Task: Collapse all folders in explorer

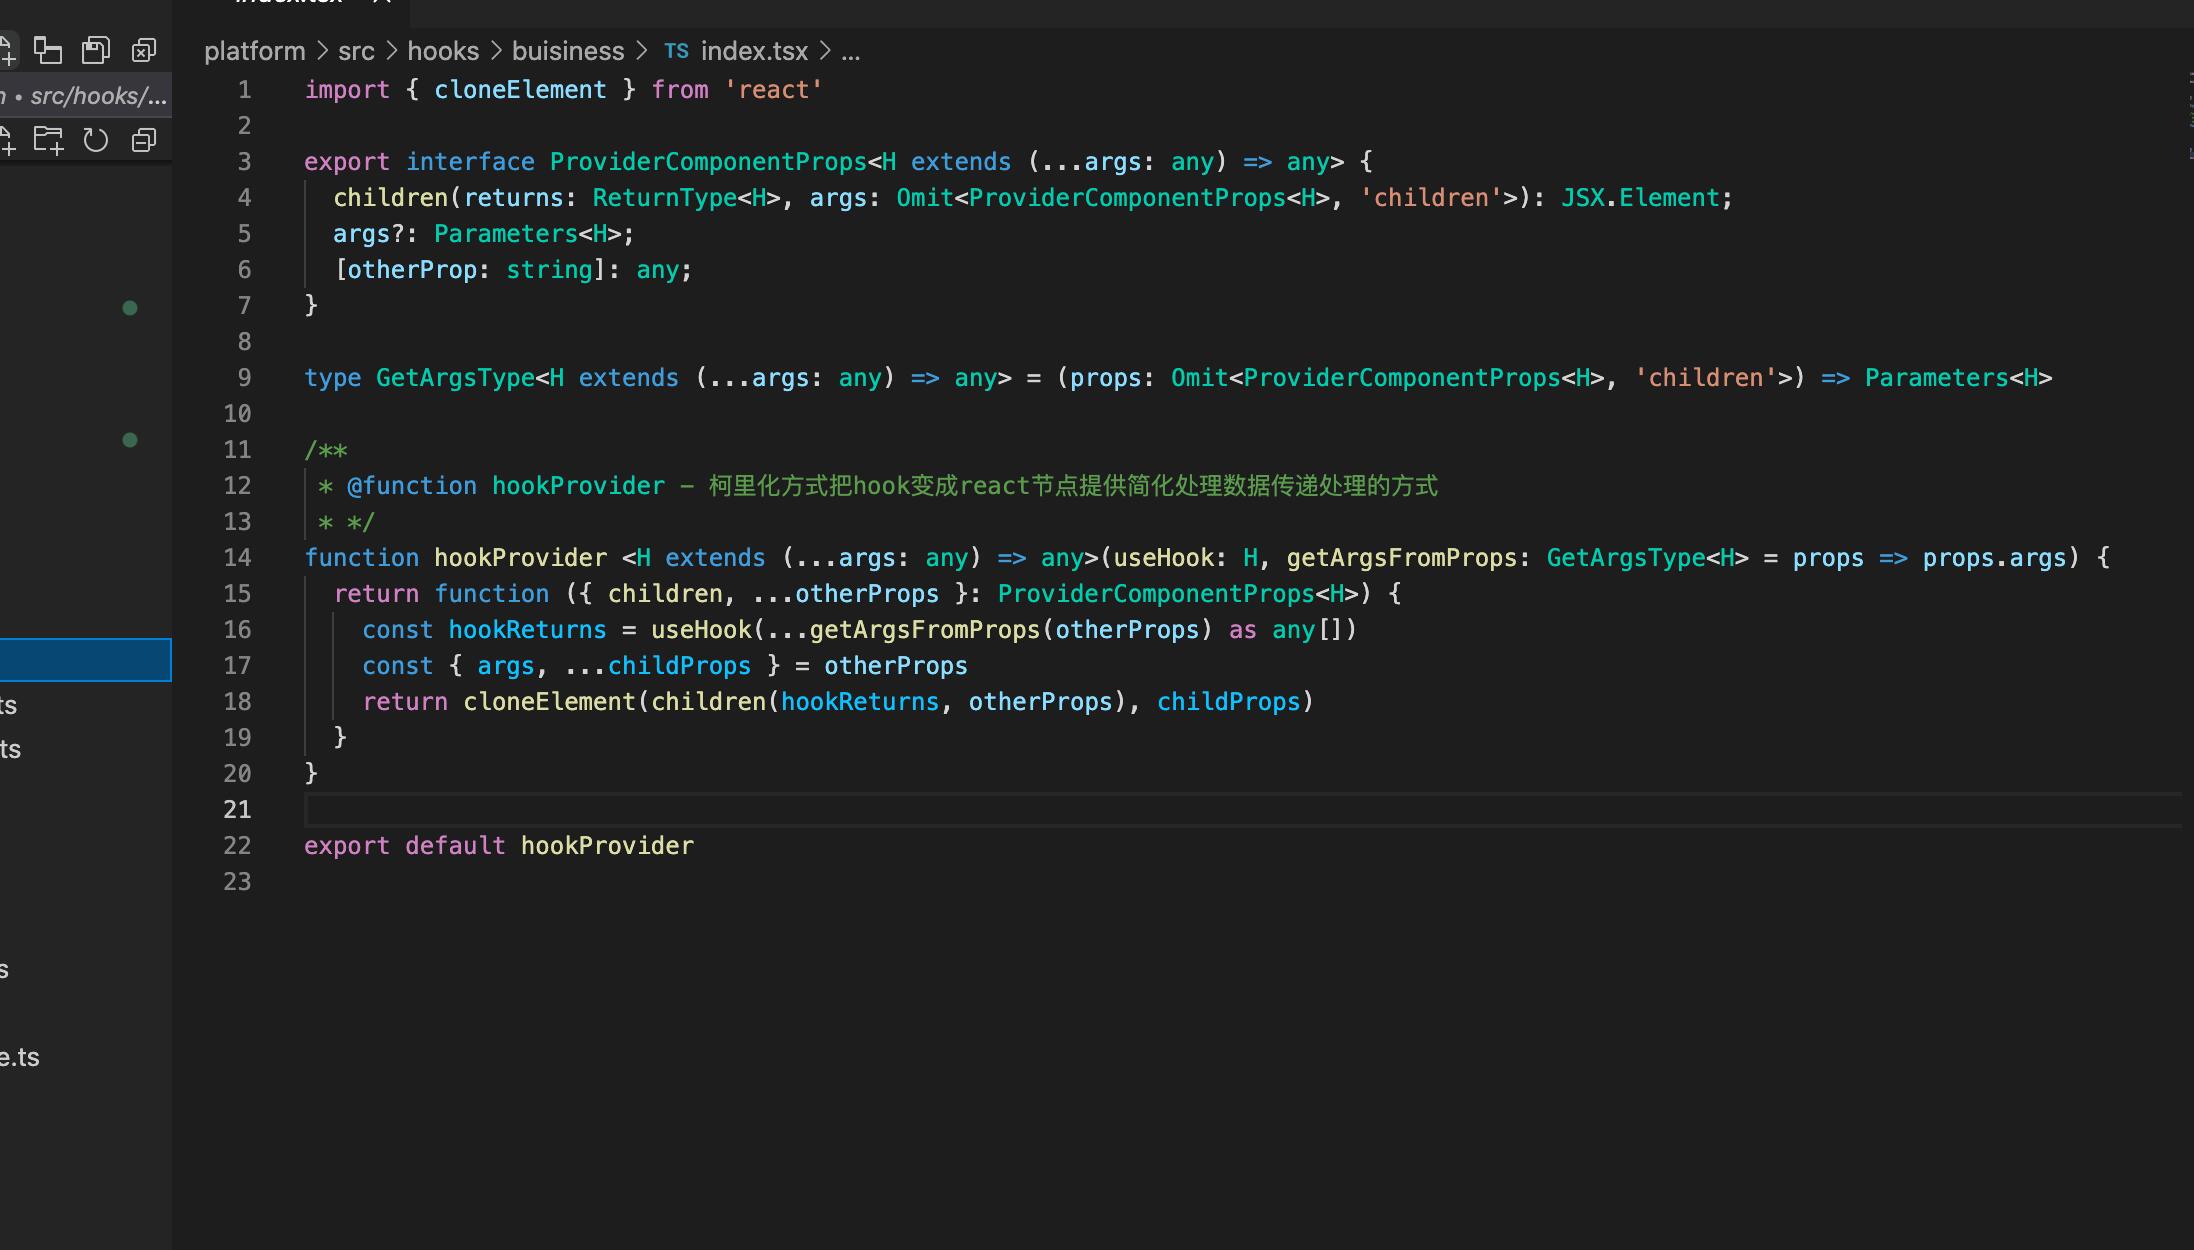Action: [144, 140]
